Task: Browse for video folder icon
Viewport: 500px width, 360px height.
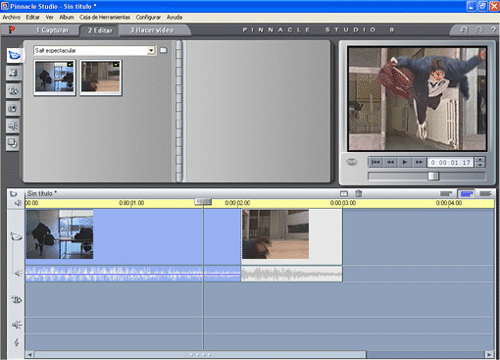Action: tap(163, 50)
